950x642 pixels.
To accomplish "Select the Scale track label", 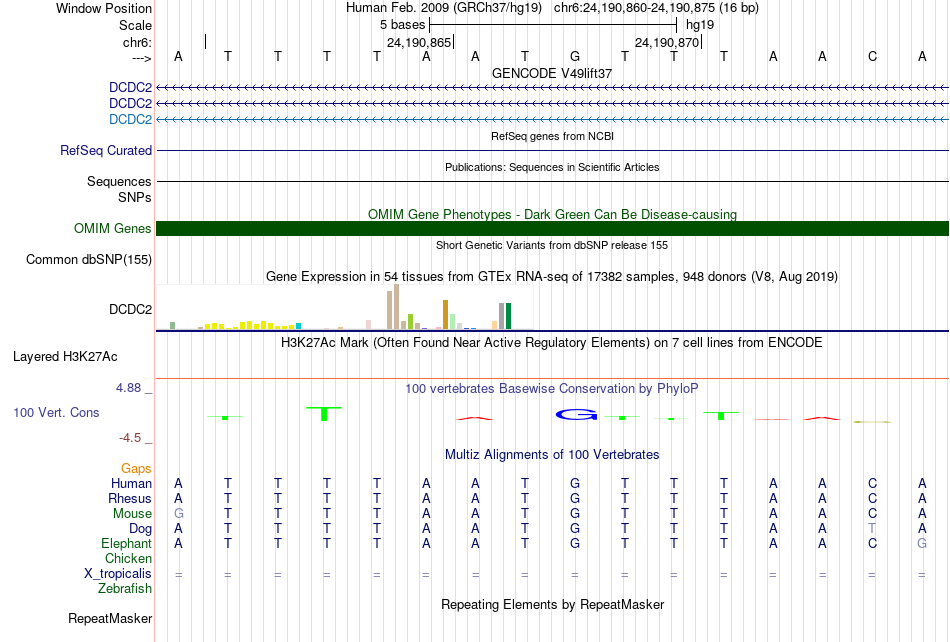I will click(x=135, y=25).
